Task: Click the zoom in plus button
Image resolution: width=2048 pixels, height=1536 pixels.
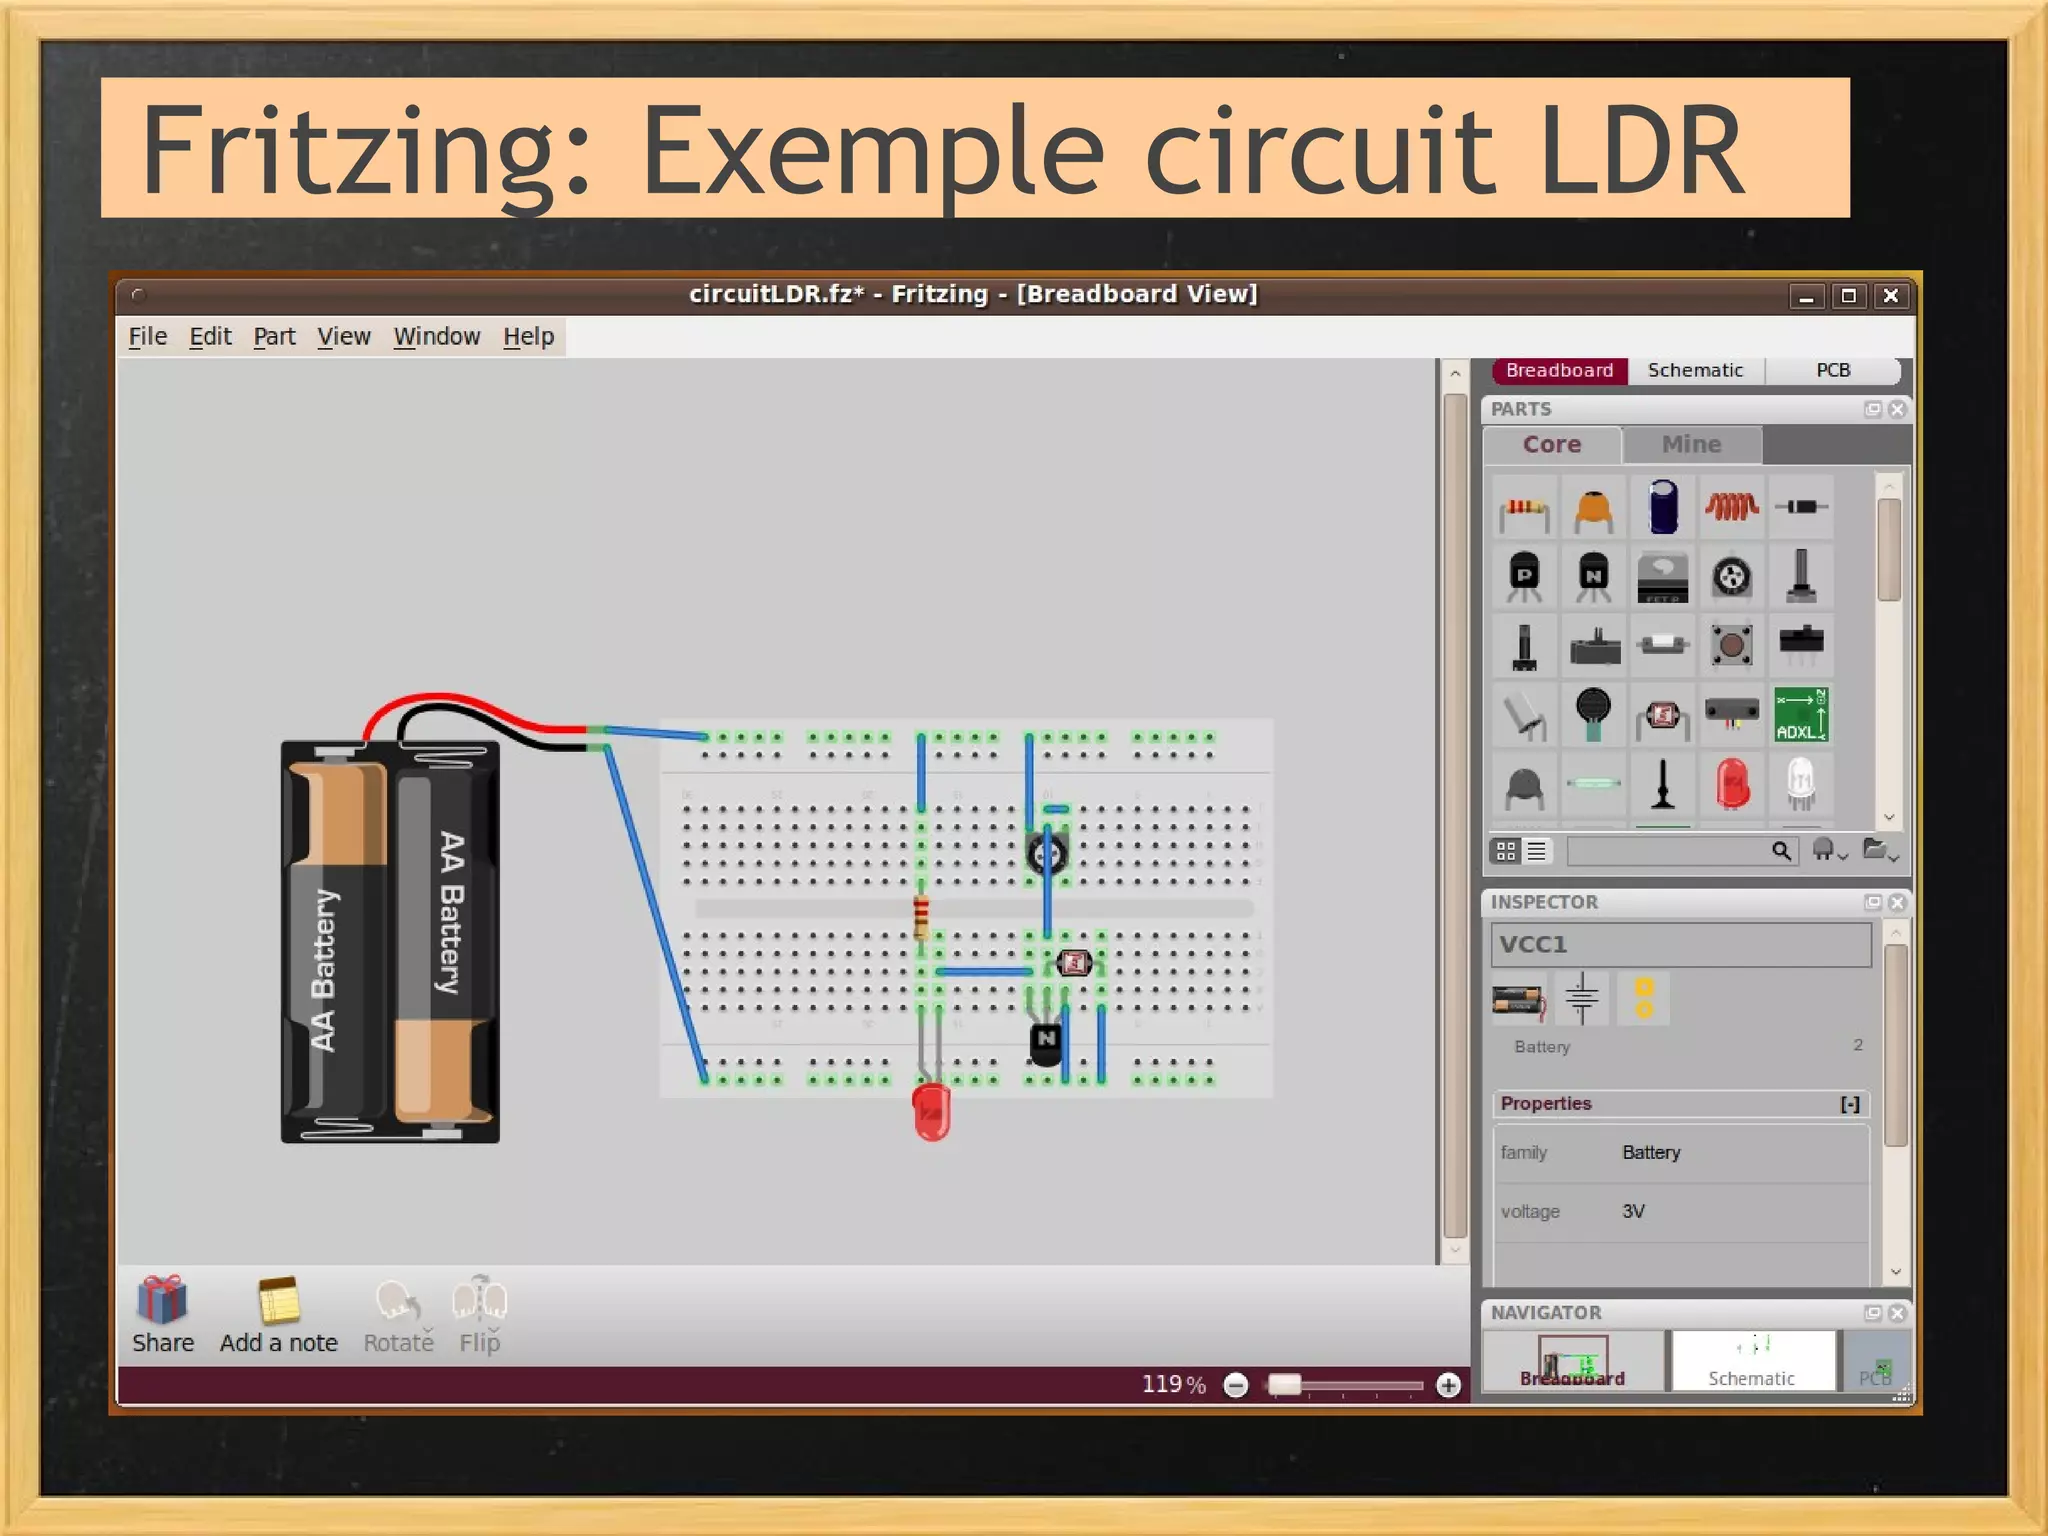Action: point(1448,1385)
